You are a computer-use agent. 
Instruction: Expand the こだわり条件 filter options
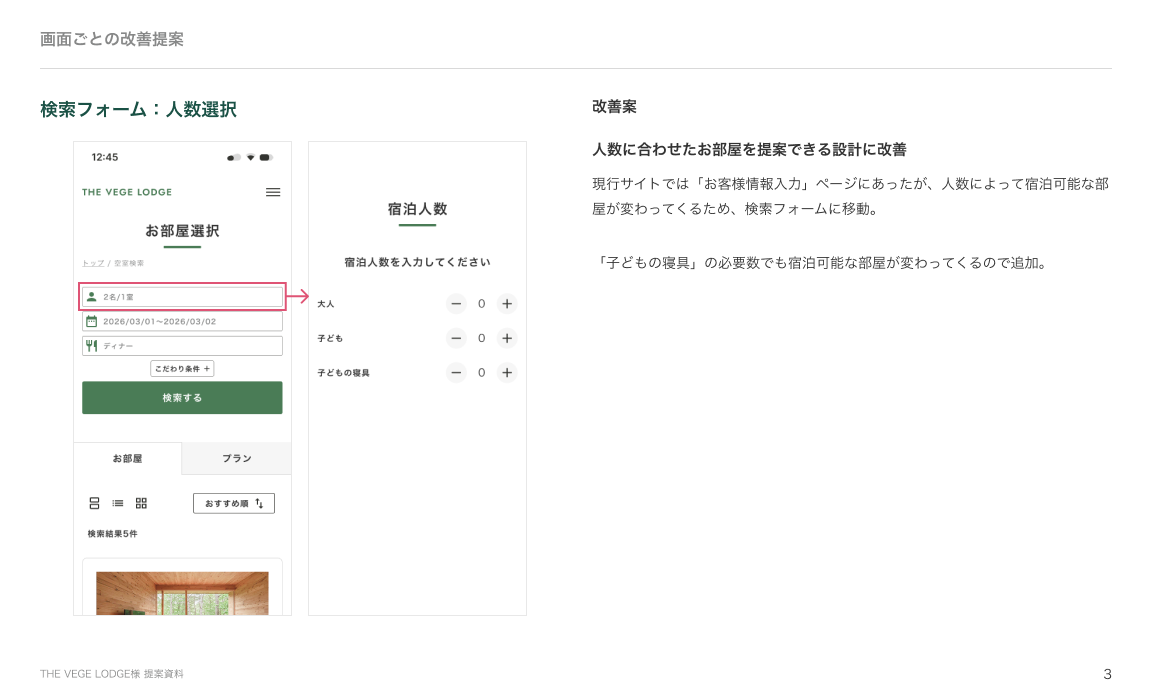coord(182,369)
